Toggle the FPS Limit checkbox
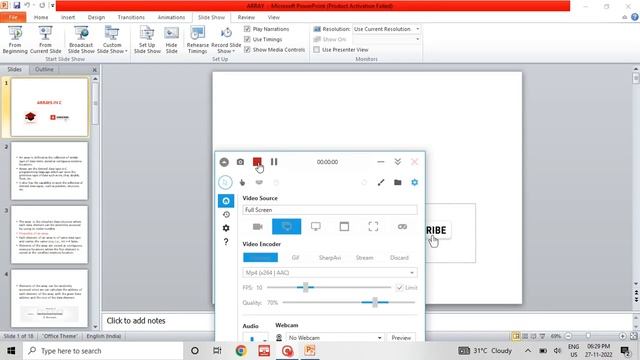640x360 pixels. [399, 288]
